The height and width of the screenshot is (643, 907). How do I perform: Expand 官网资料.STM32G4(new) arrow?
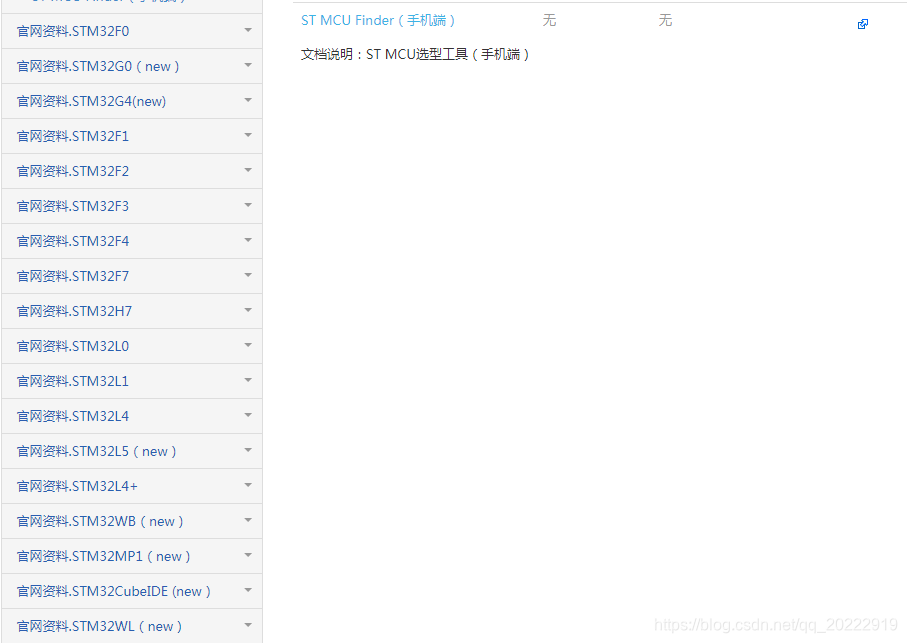coord(248,100)
